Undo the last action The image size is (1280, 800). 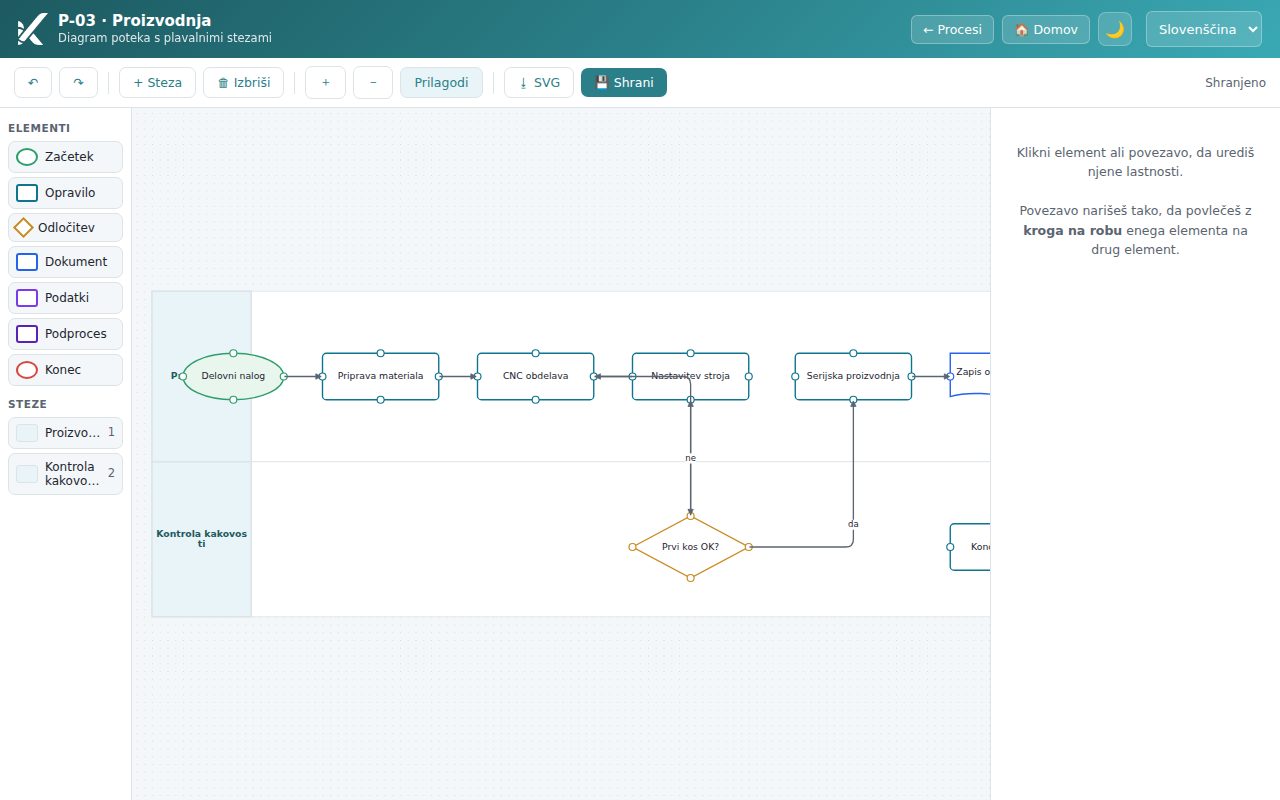pyautogui.click(x=33, y=83)
